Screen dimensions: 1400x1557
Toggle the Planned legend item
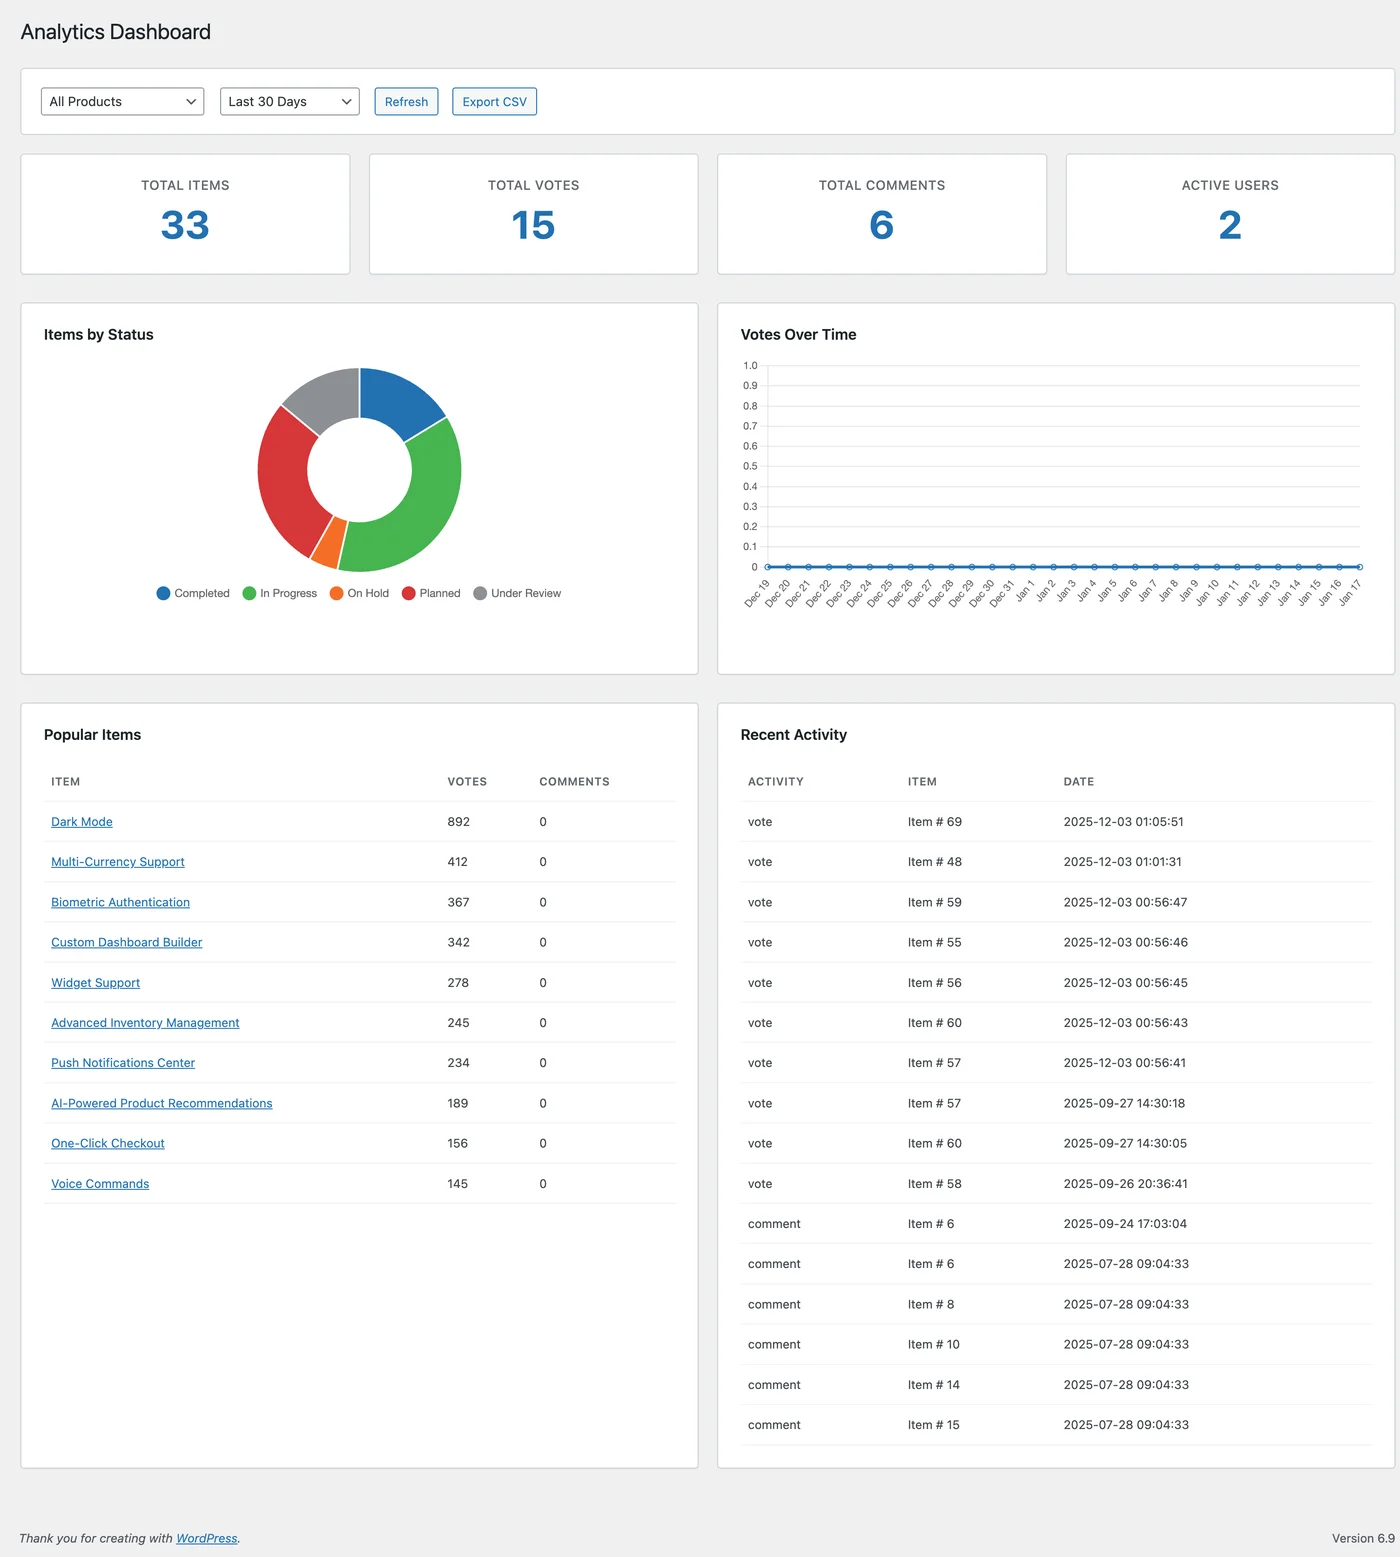(x=431, y=593)
